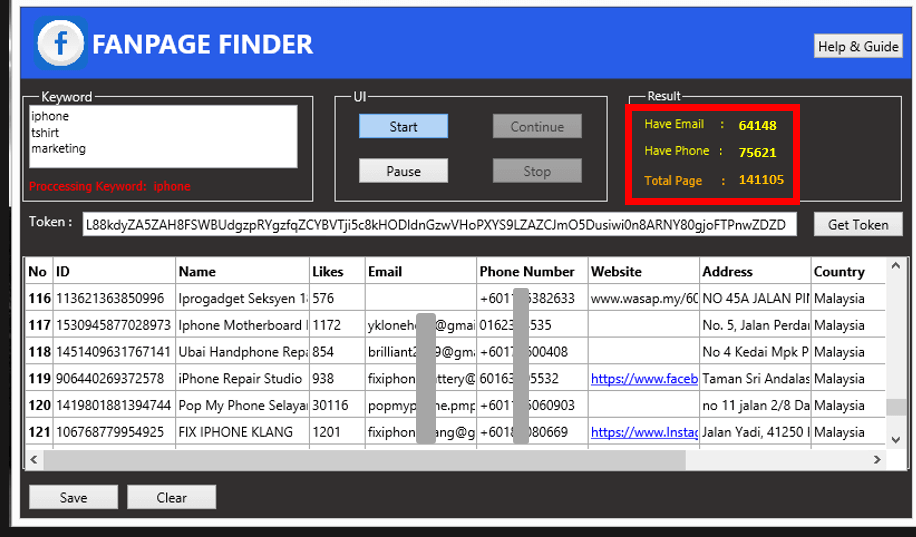Click the horizontal scroll right arrow
Image resolution: width=916 pixels, height=537 pixels.
click(877, 460)
